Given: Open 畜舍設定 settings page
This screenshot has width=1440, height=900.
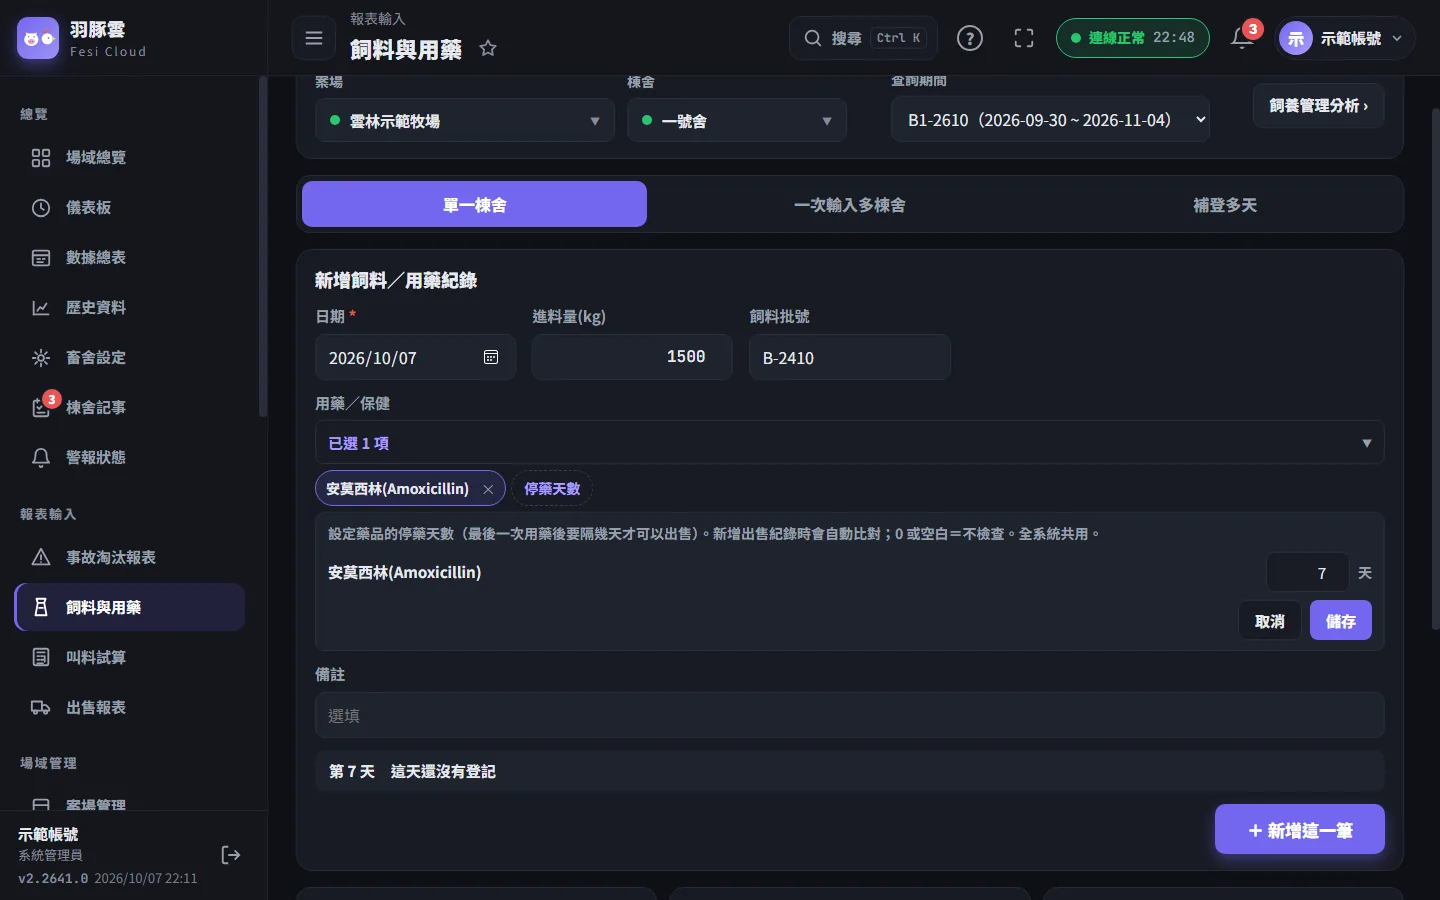Looking at the screenshot, I should 130,357.
